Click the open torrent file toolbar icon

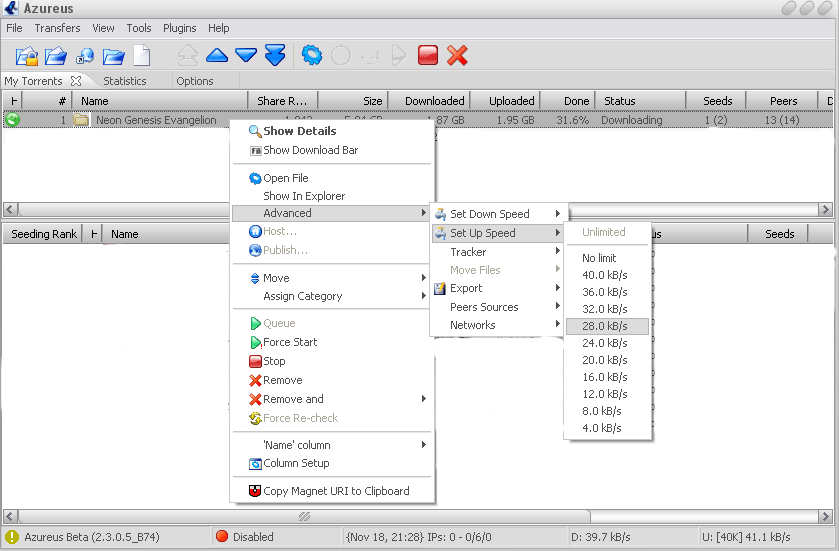26,56
